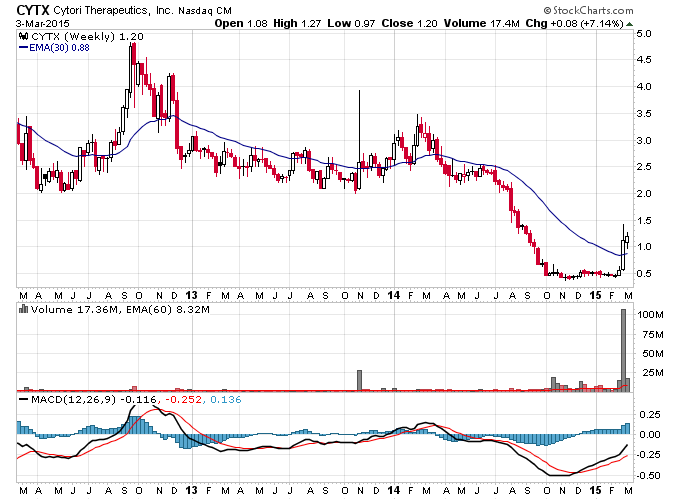Click the 25M volume axis label
The width and height of the screenshot is (680, 500).
click(x=653, y=373)
